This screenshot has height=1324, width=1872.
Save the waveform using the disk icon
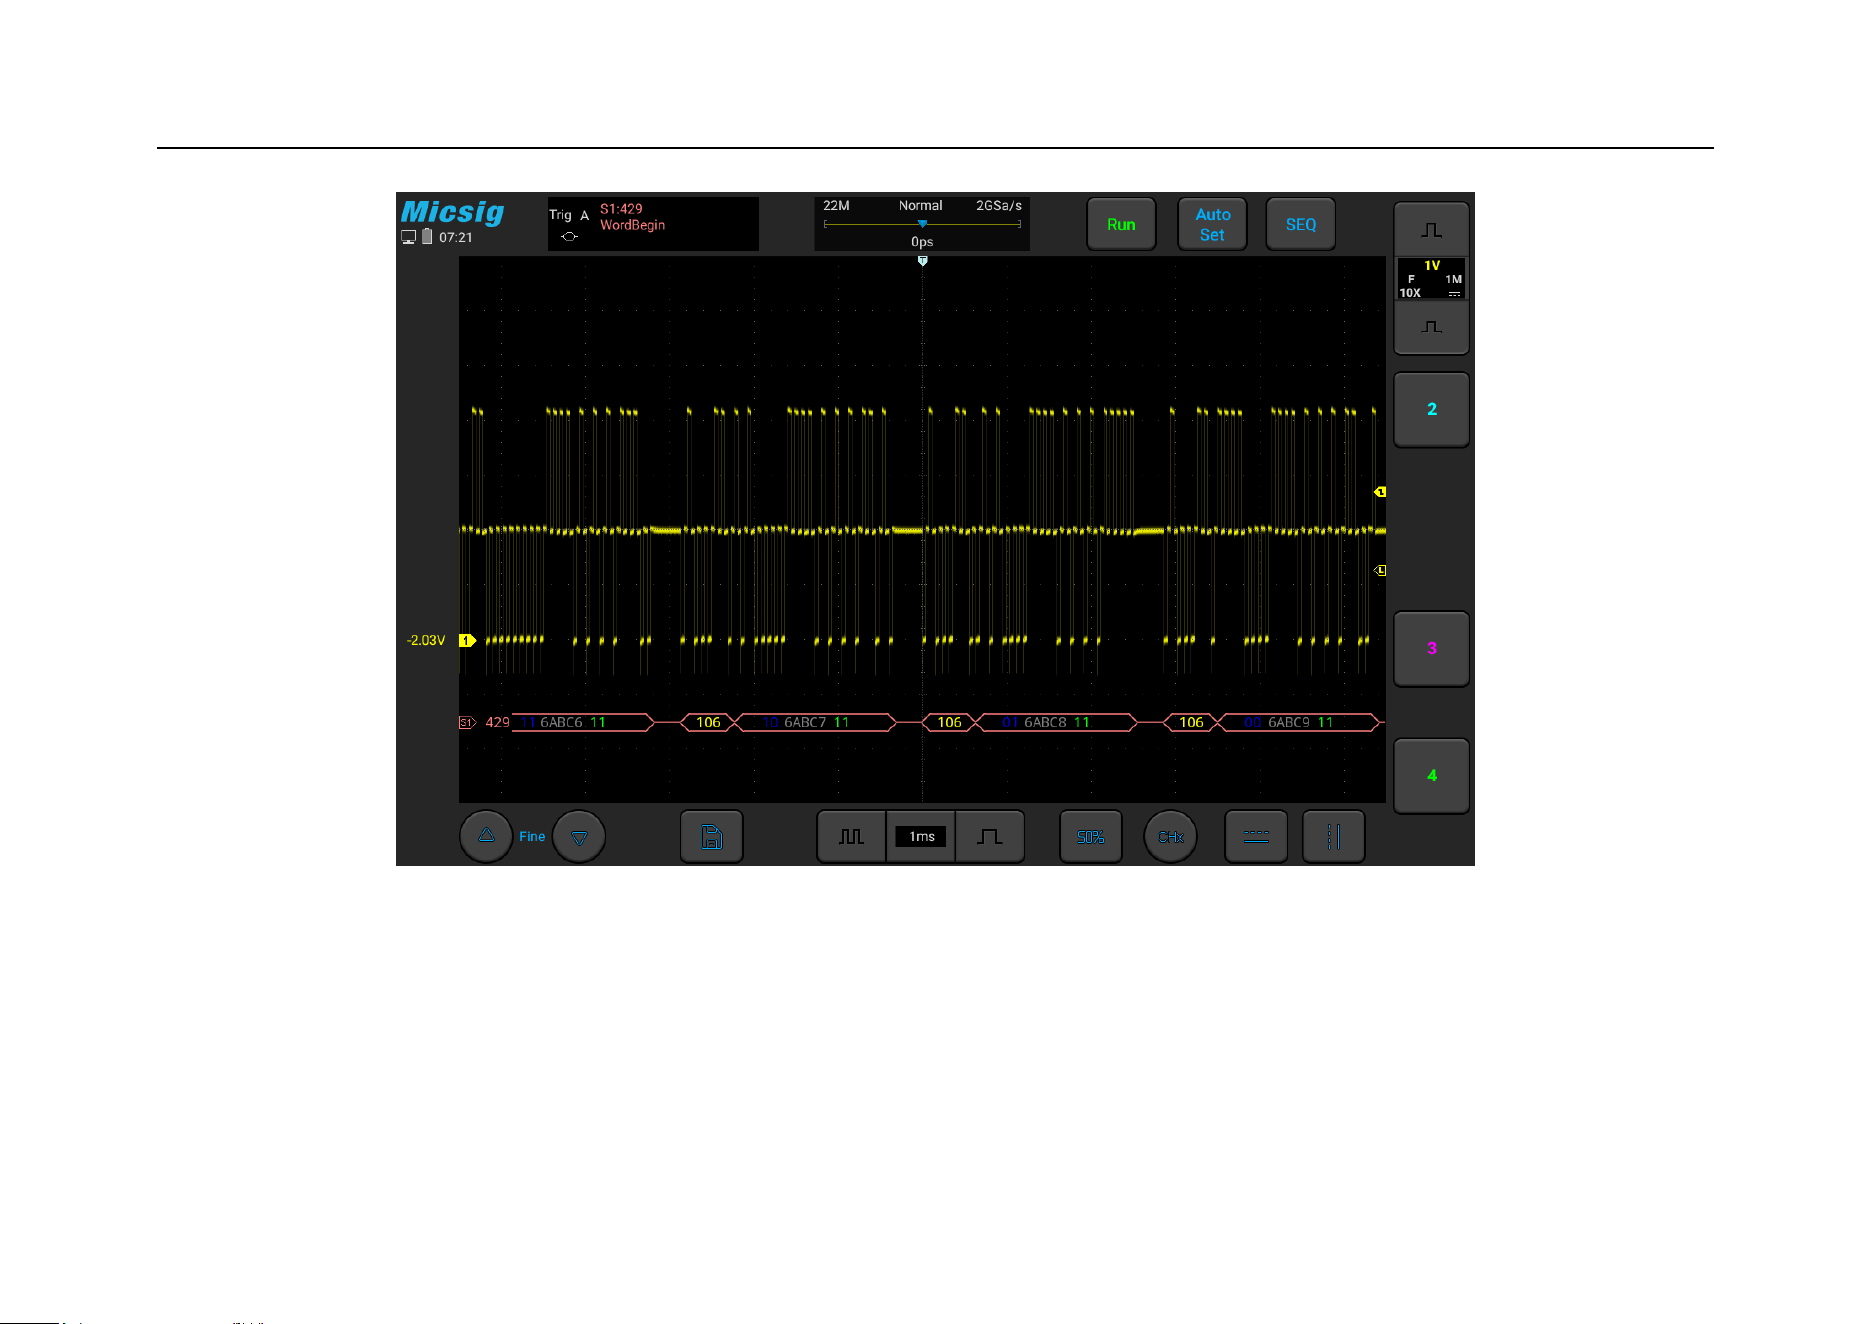point(711,836)
